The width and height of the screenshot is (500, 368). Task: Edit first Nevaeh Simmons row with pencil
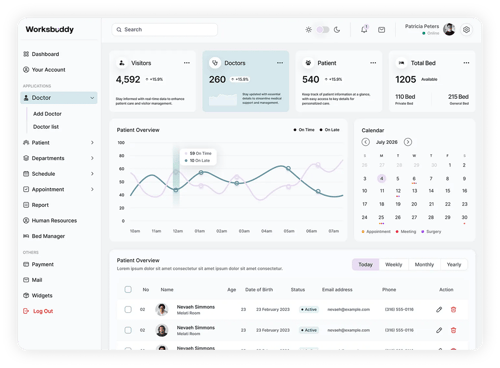[439, 310]
